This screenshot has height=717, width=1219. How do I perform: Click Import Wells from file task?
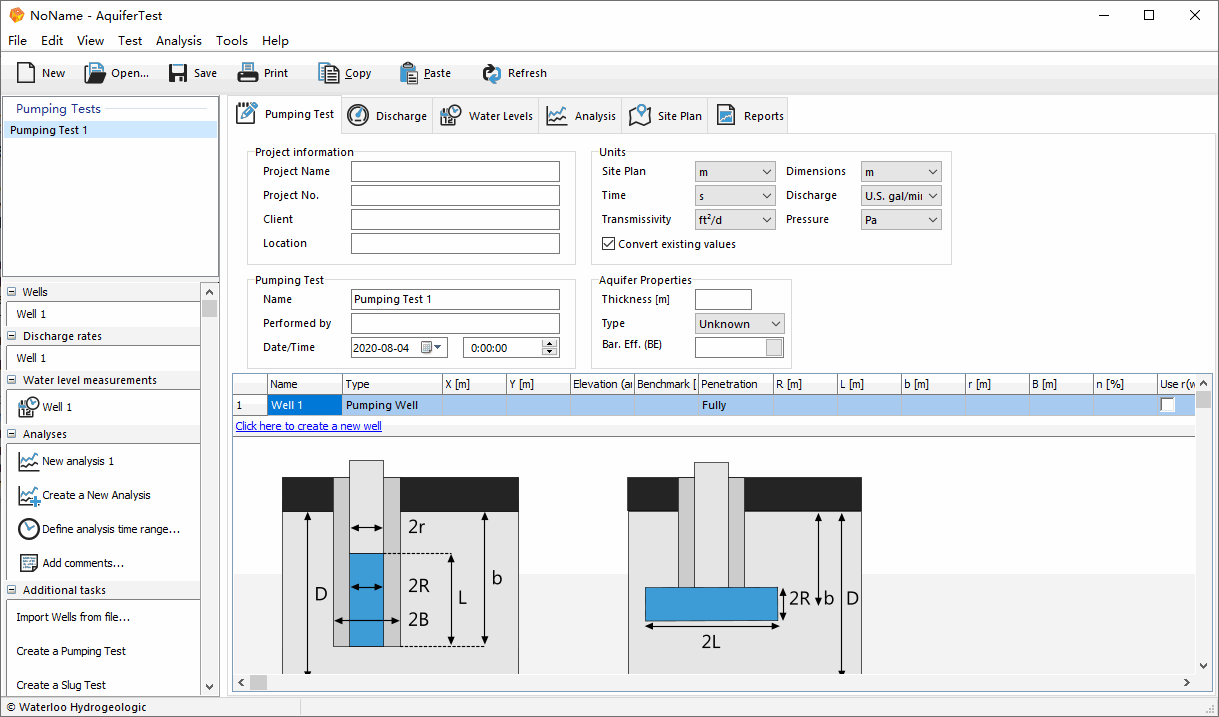[73, 617]
